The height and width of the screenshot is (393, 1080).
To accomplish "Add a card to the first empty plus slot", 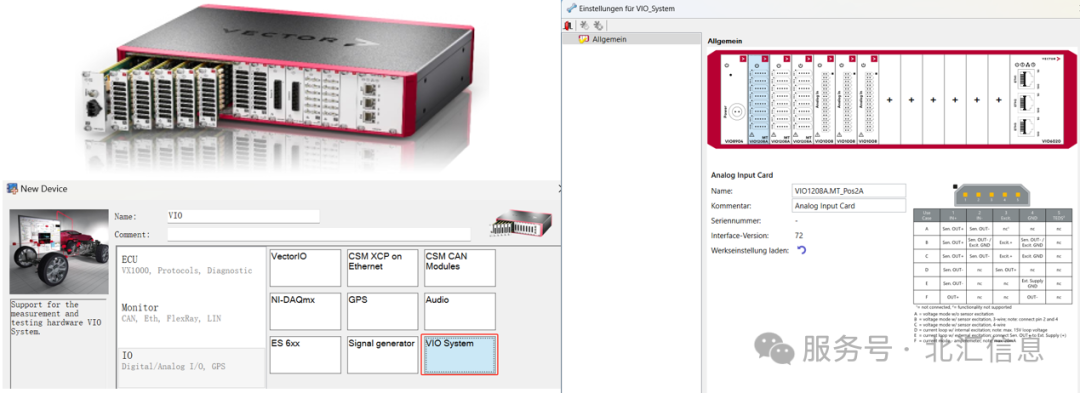I will click(889, 100).
